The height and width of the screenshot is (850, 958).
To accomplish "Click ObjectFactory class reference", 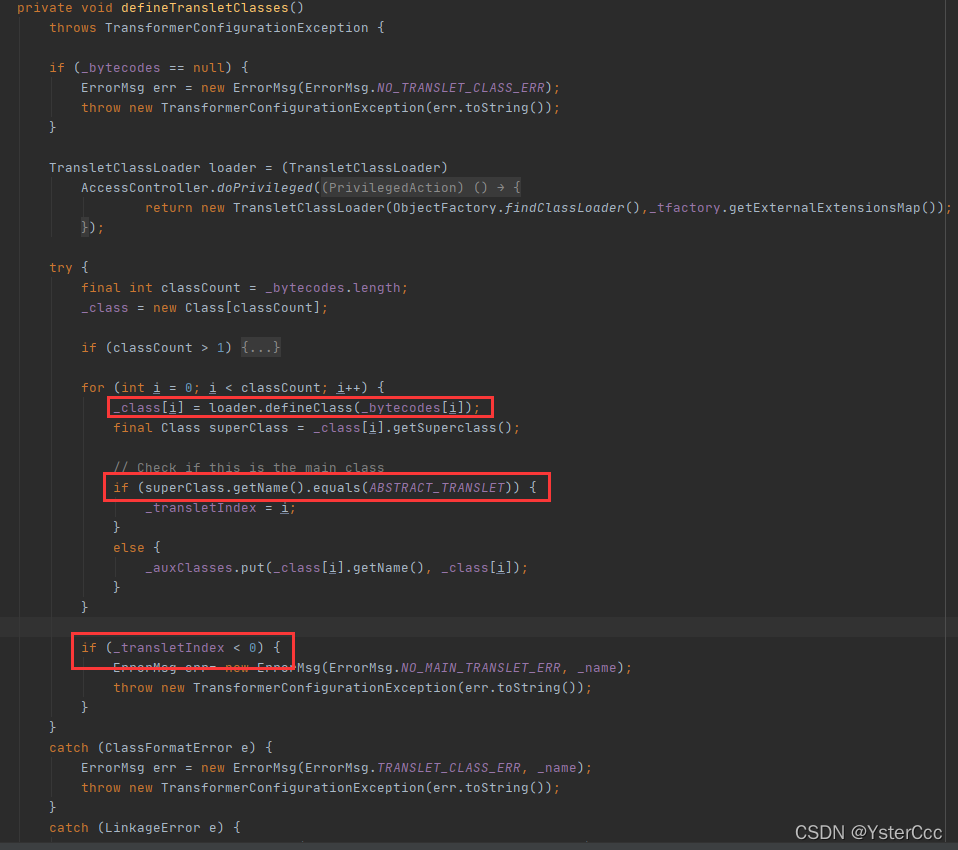I will point(445,208).
